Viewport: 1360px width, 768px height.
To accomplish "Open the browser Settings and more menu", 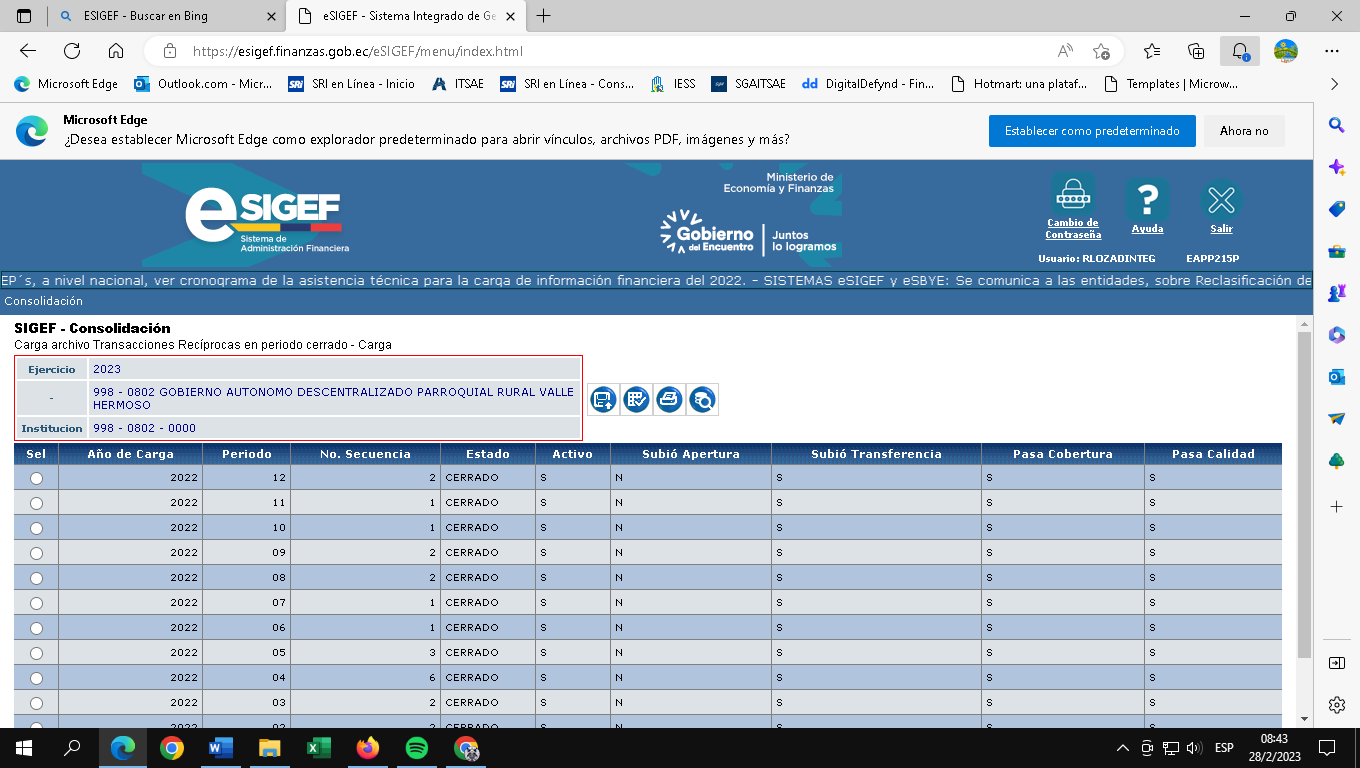I will (1331, 51).
